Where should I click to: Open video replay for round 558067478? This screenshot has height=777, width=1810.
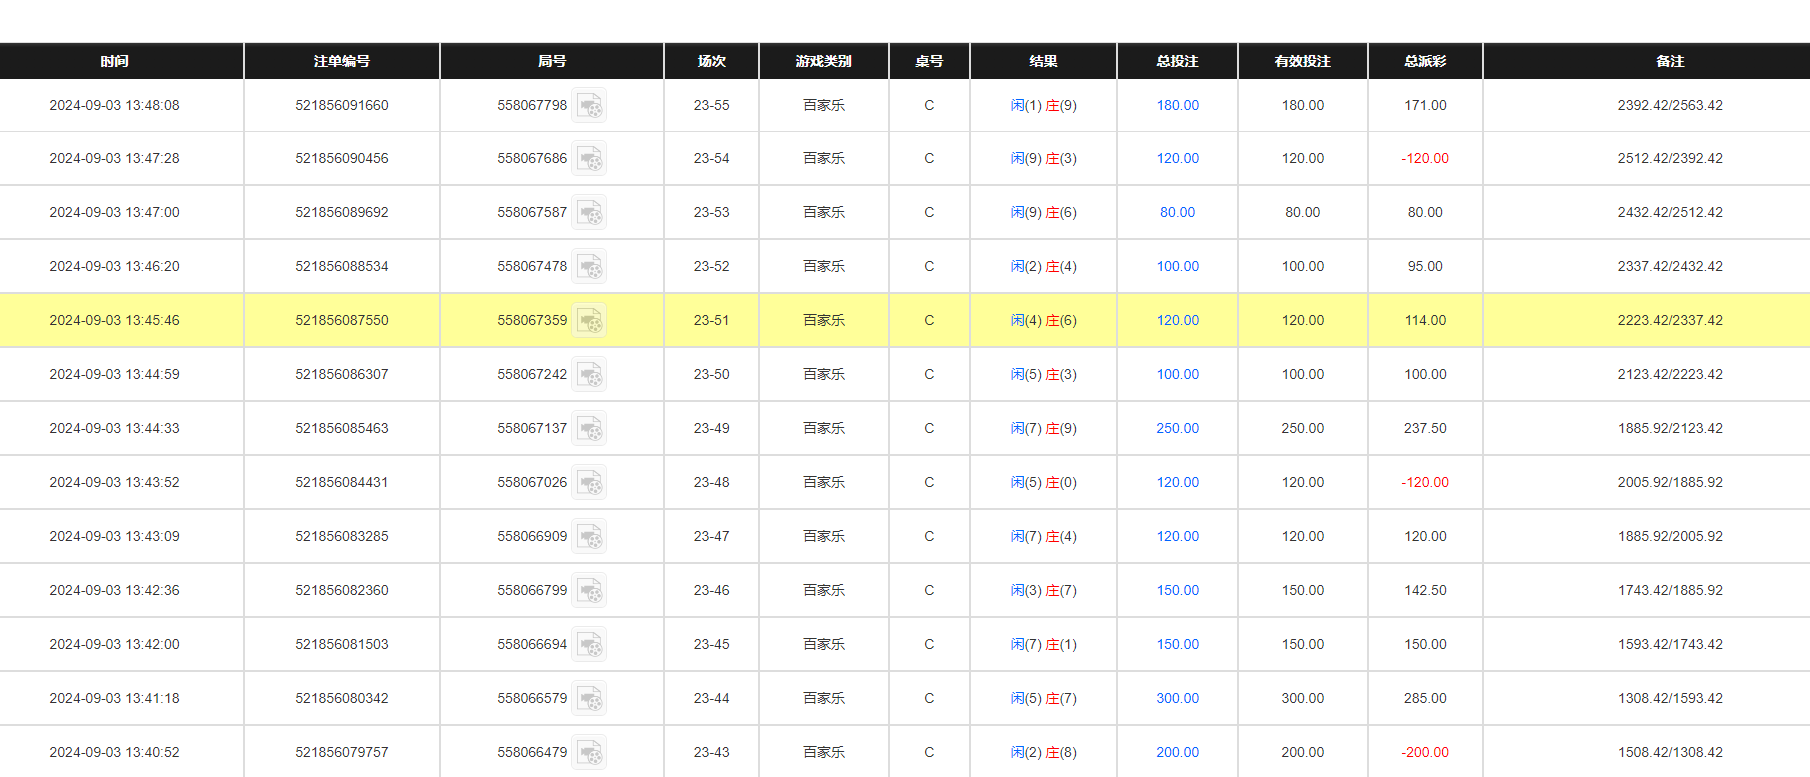(x=589, y=267)
